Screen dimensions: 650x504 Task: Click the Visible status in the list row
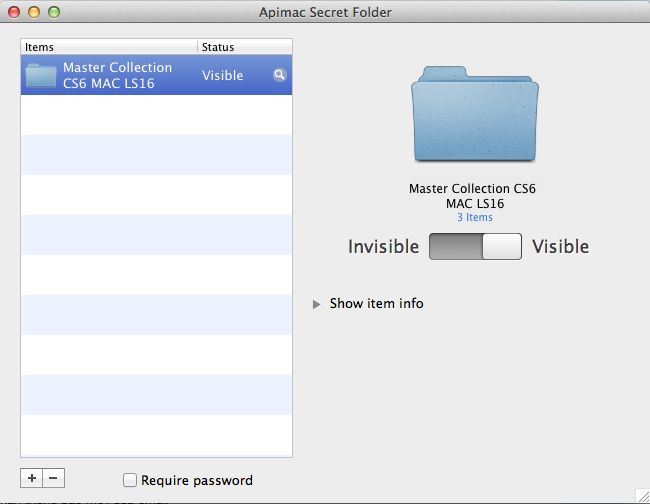222,75
